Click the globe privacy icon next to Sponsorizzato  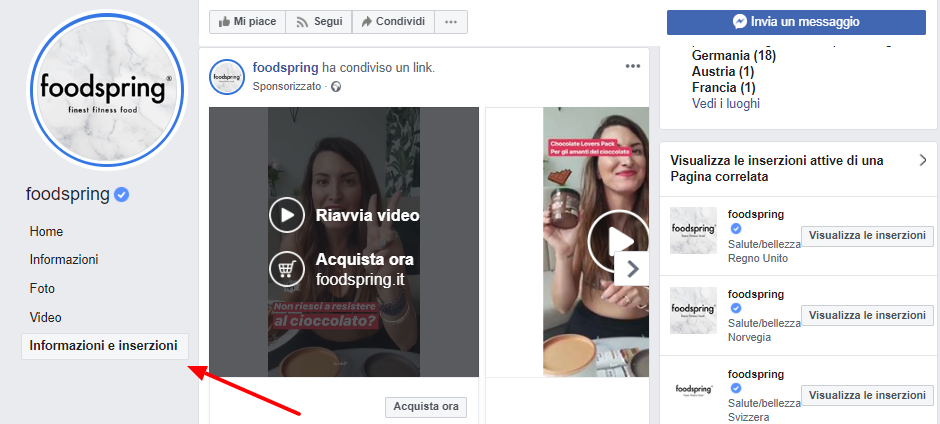click(336, 86)
